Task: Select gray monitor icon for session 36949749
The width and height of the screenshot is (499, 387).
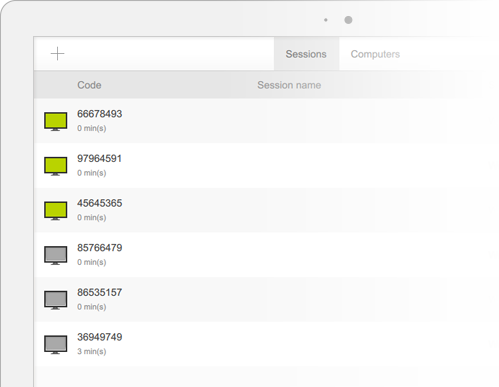Action: (x=56, y=345)
